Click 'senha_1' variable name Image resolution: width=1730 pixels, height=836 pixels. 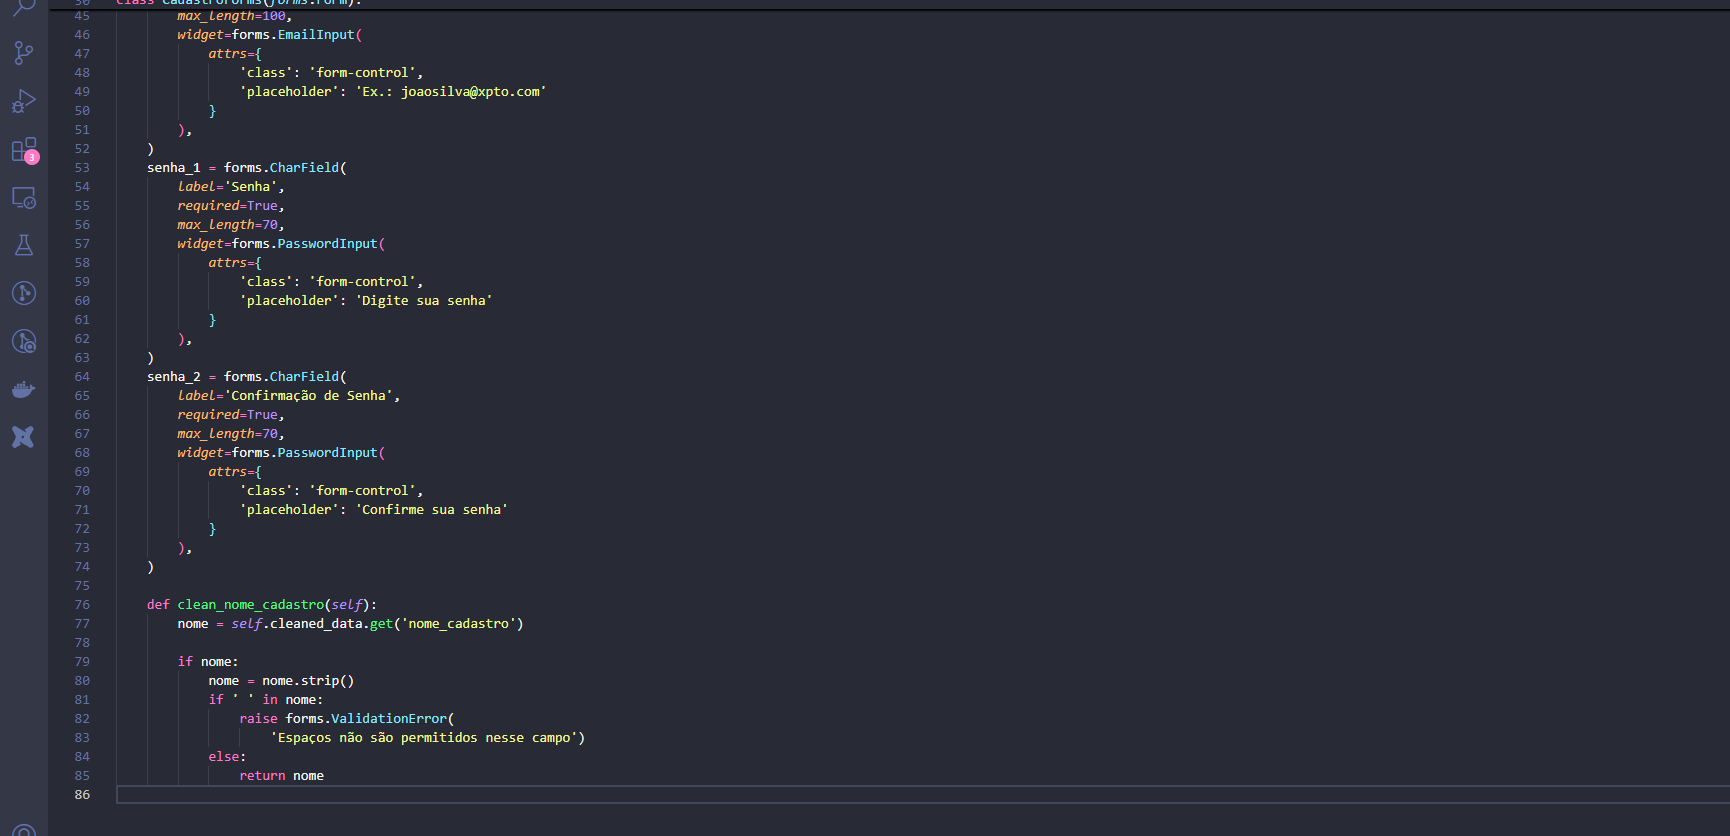tap(174, 168)
